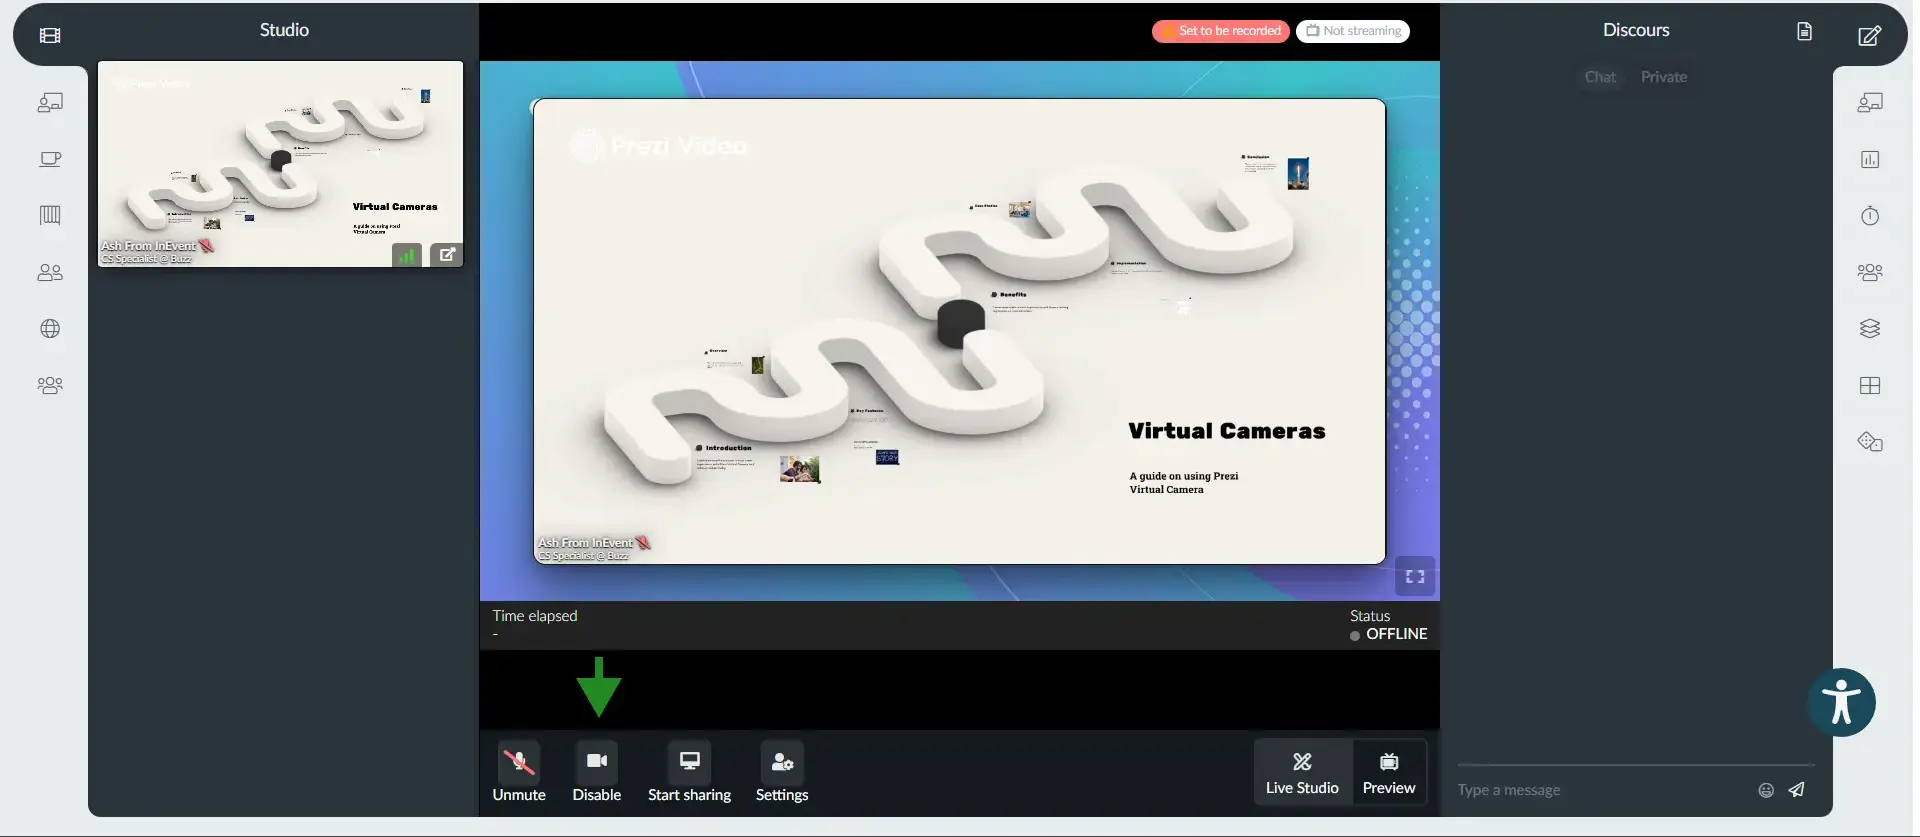Click the coffee cup icon in left sidebar
This screenshot has width=1920, height=837.
tap(50, 159)
